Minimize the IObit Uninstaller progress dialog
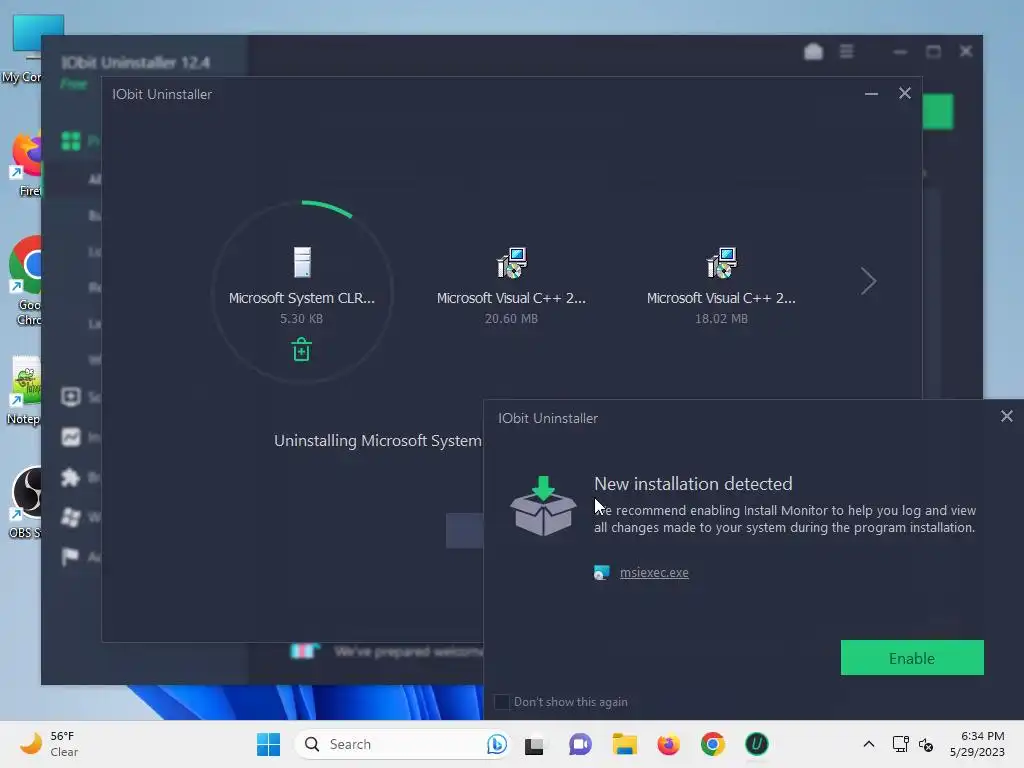Image resolution: width=1024 pixels, height=768 pixels. click(x=871, y=94)
